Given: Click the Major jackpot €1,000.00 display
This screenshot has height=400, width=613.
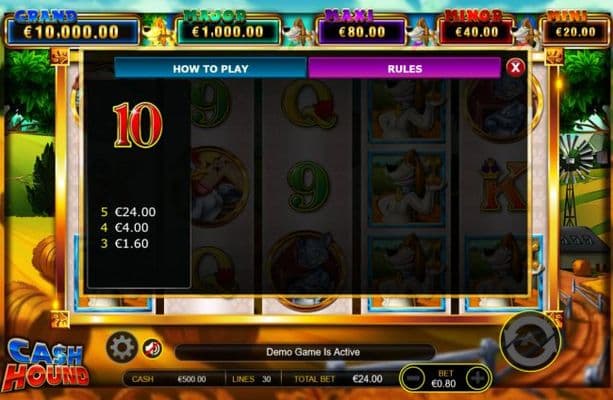Looking at the screenshot, I should click(x=228, y=31).
